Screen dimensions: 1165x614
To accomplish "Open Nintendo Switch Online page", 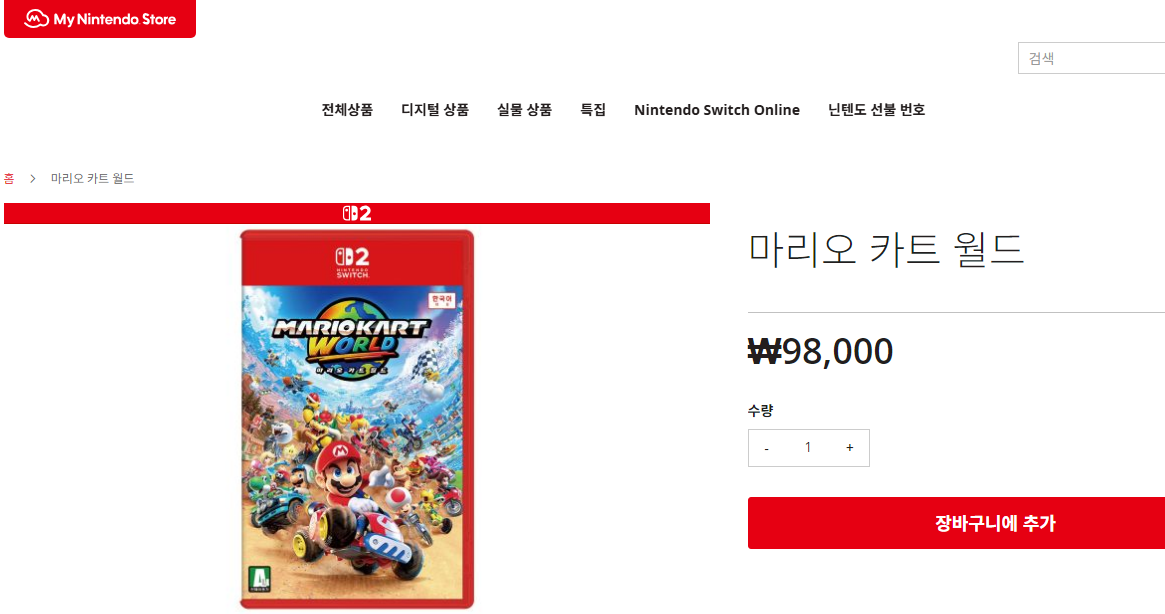I will 717,110.
